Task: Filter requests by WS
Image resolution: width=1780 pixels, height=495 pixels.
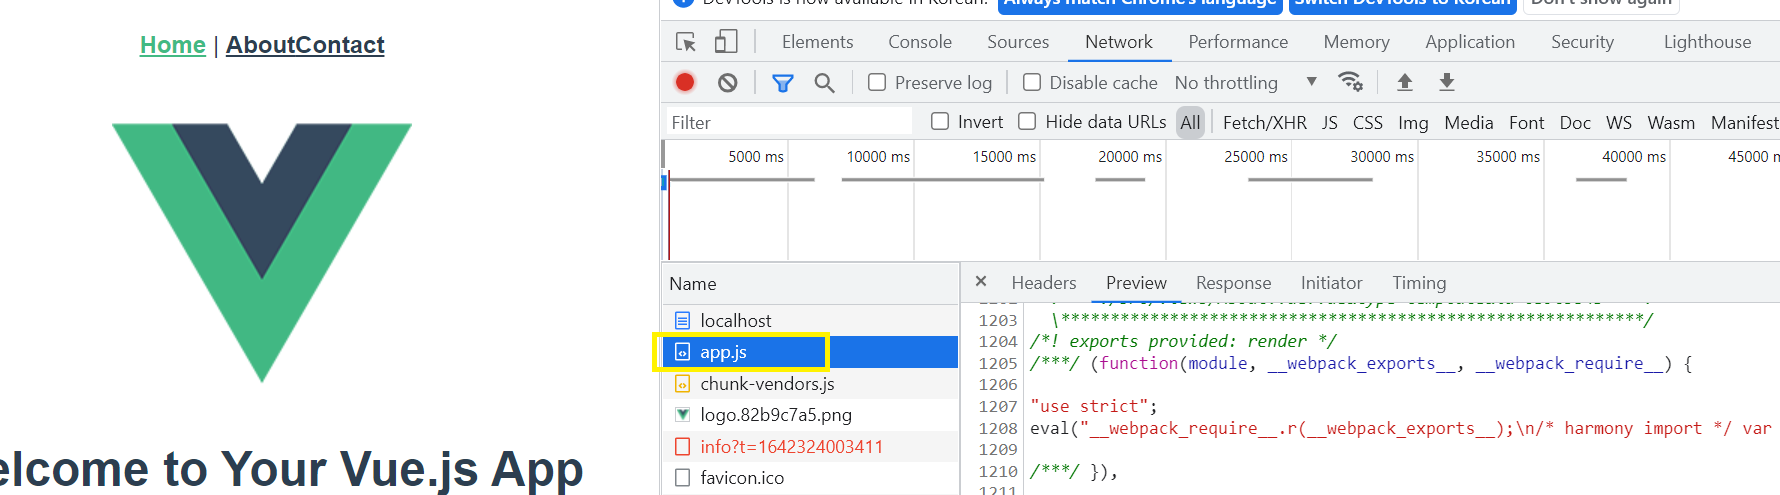Action: coord(1619,122)
